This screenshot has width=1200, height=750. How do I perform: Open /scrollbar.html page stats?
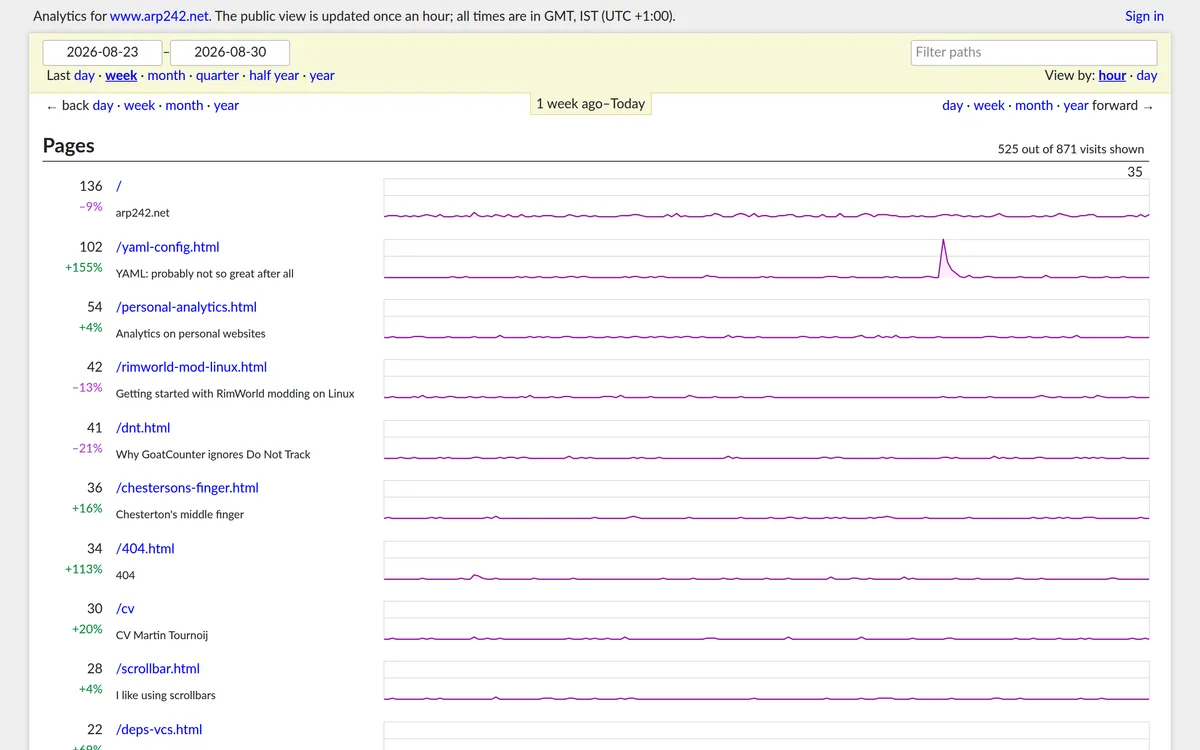[157, 668]
